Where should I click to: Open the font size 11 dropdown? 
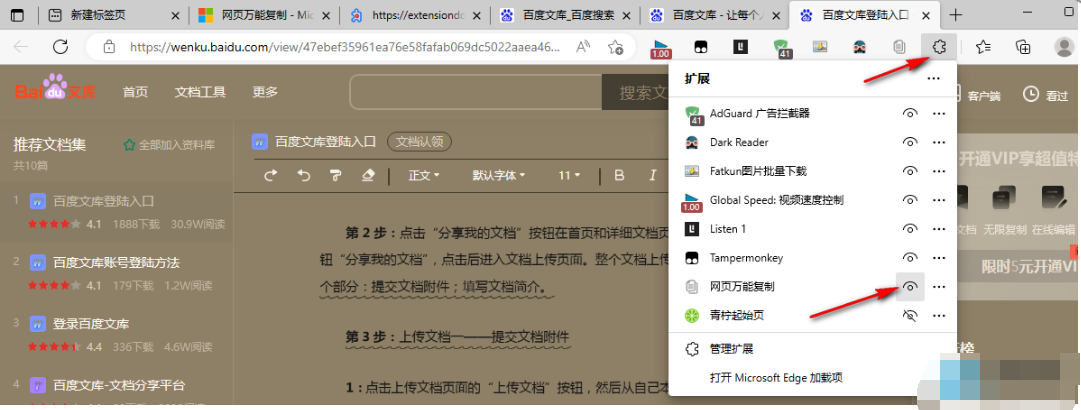[x=569, y=176]
